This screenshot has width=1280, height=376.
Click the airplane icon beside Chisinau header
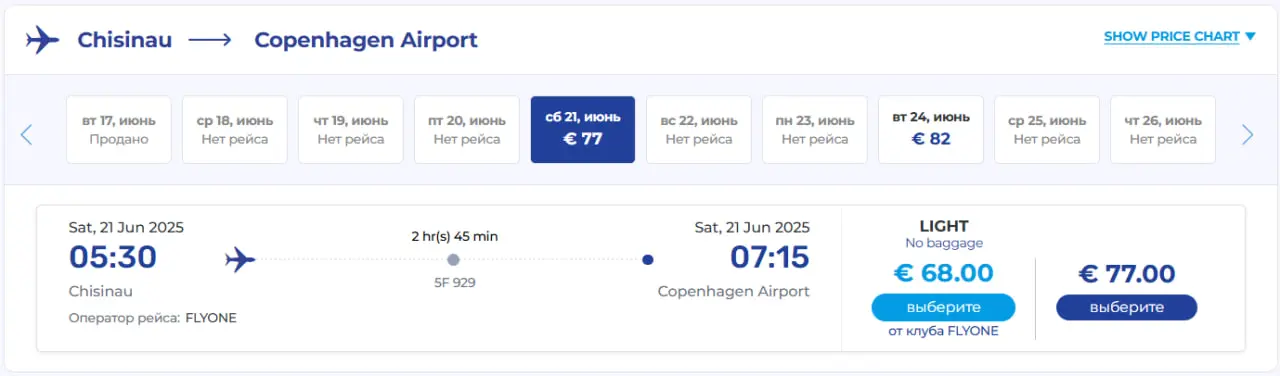pos(43,40)
